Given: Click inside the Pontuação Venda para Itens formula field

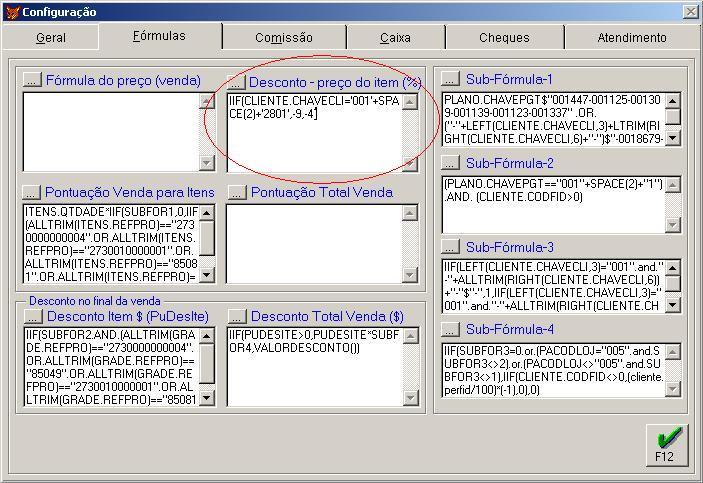Looking at the screenshot, I should [111, 244].
